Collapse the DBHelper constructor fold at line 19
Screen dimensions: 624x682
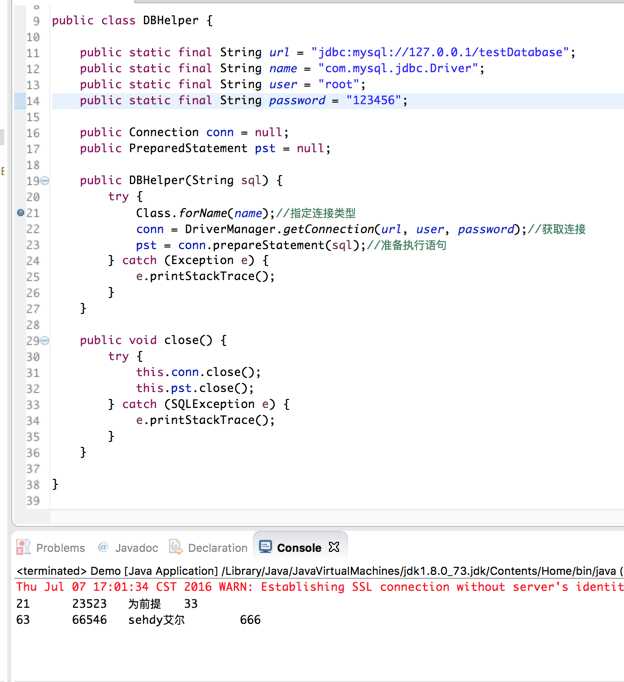(45, 181)
